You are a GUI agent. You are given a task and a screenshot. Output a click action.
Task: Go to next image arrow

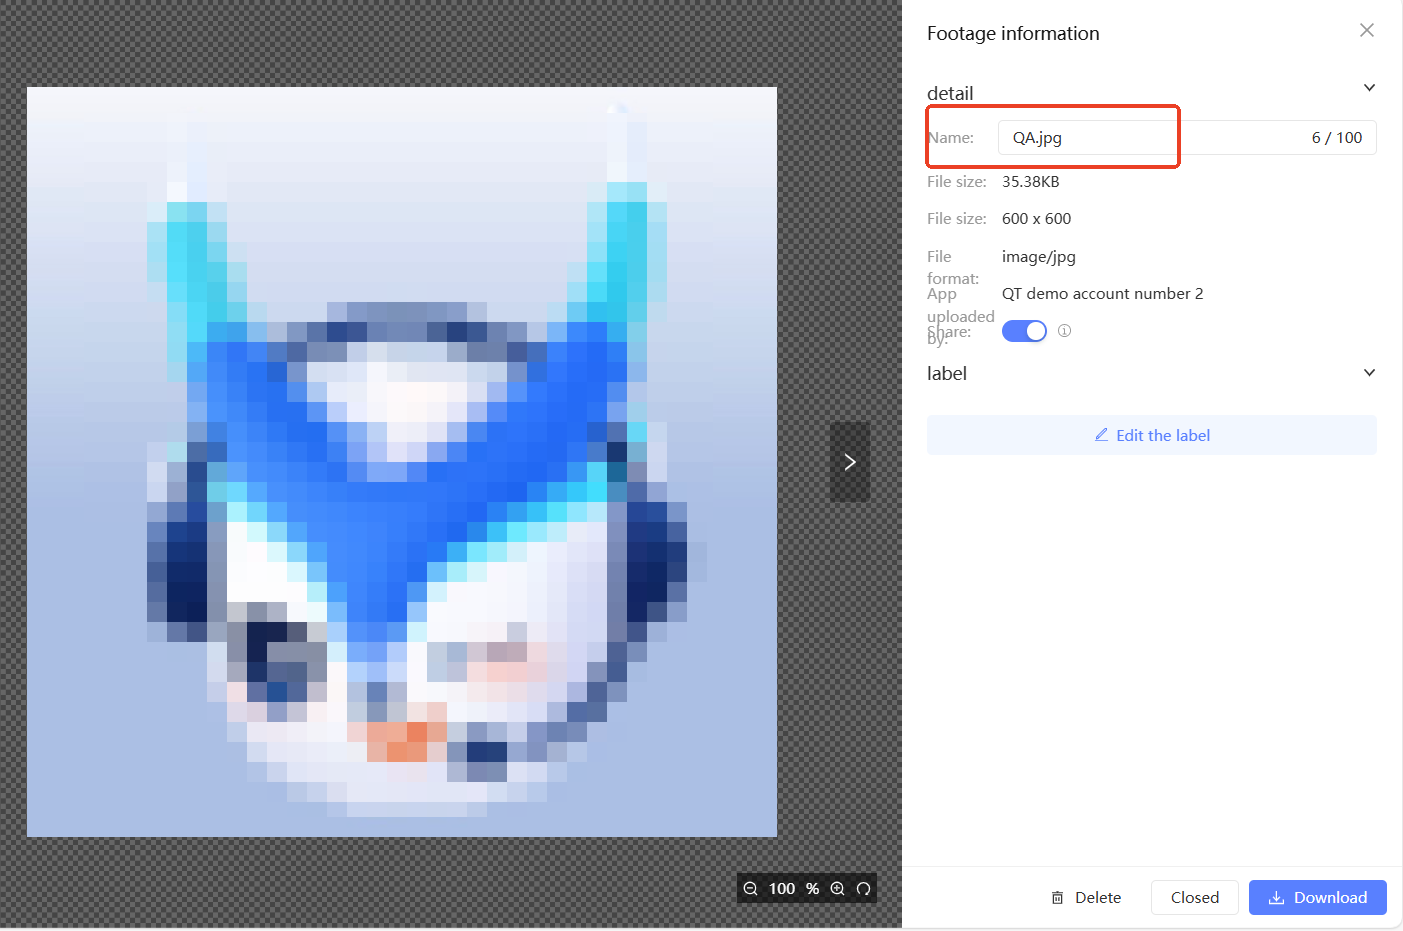point(850,462)
